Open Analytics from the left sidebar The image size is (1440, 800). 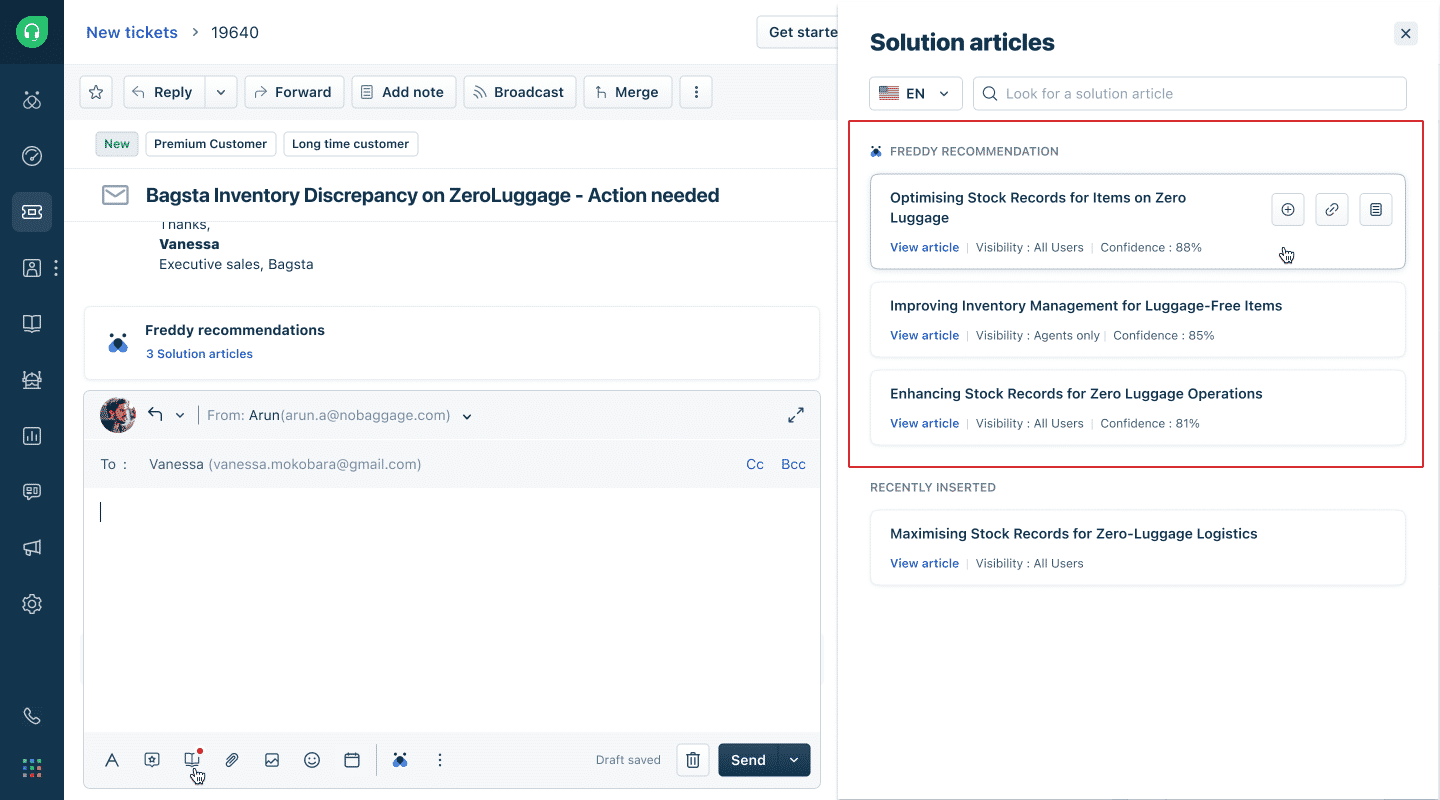pyautogui.click(x=31, y=436)
